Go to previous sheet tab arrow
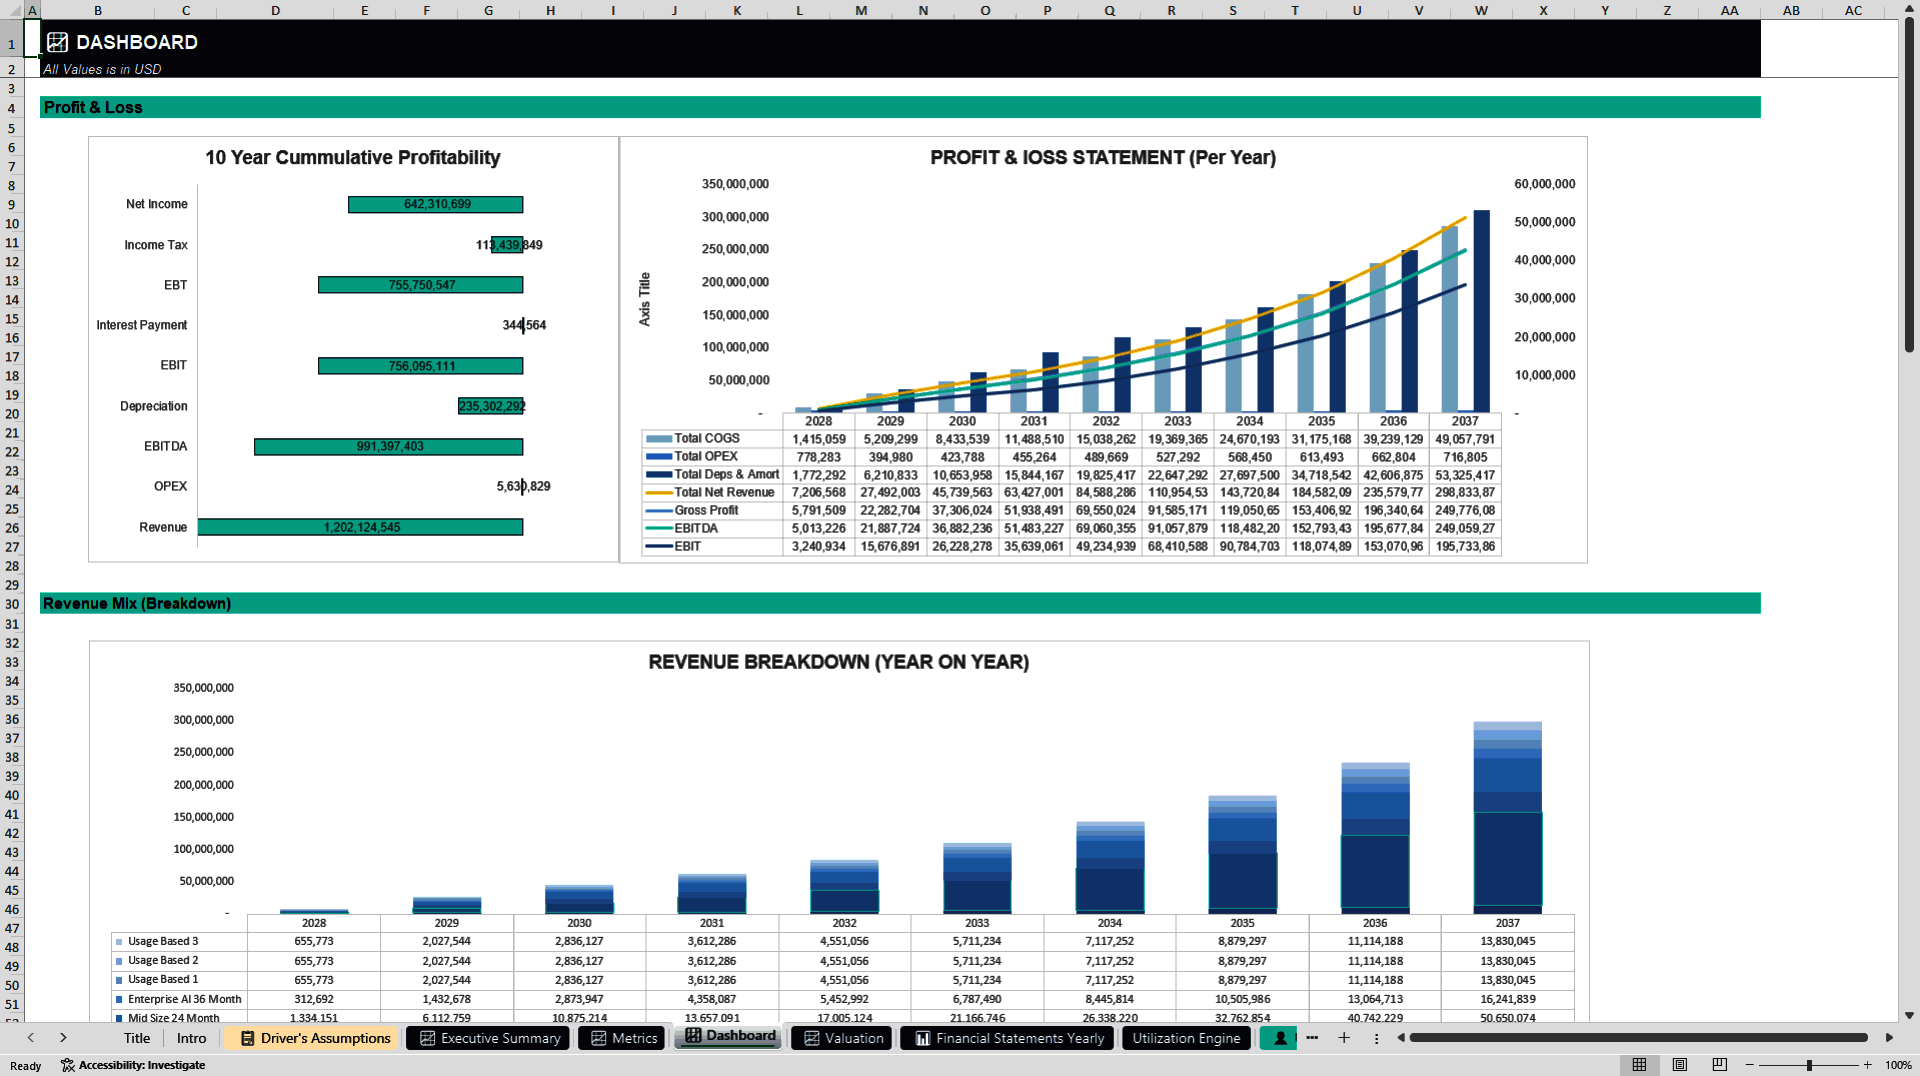The width and height of the screenshot is (1920, 1076). 31,1038
